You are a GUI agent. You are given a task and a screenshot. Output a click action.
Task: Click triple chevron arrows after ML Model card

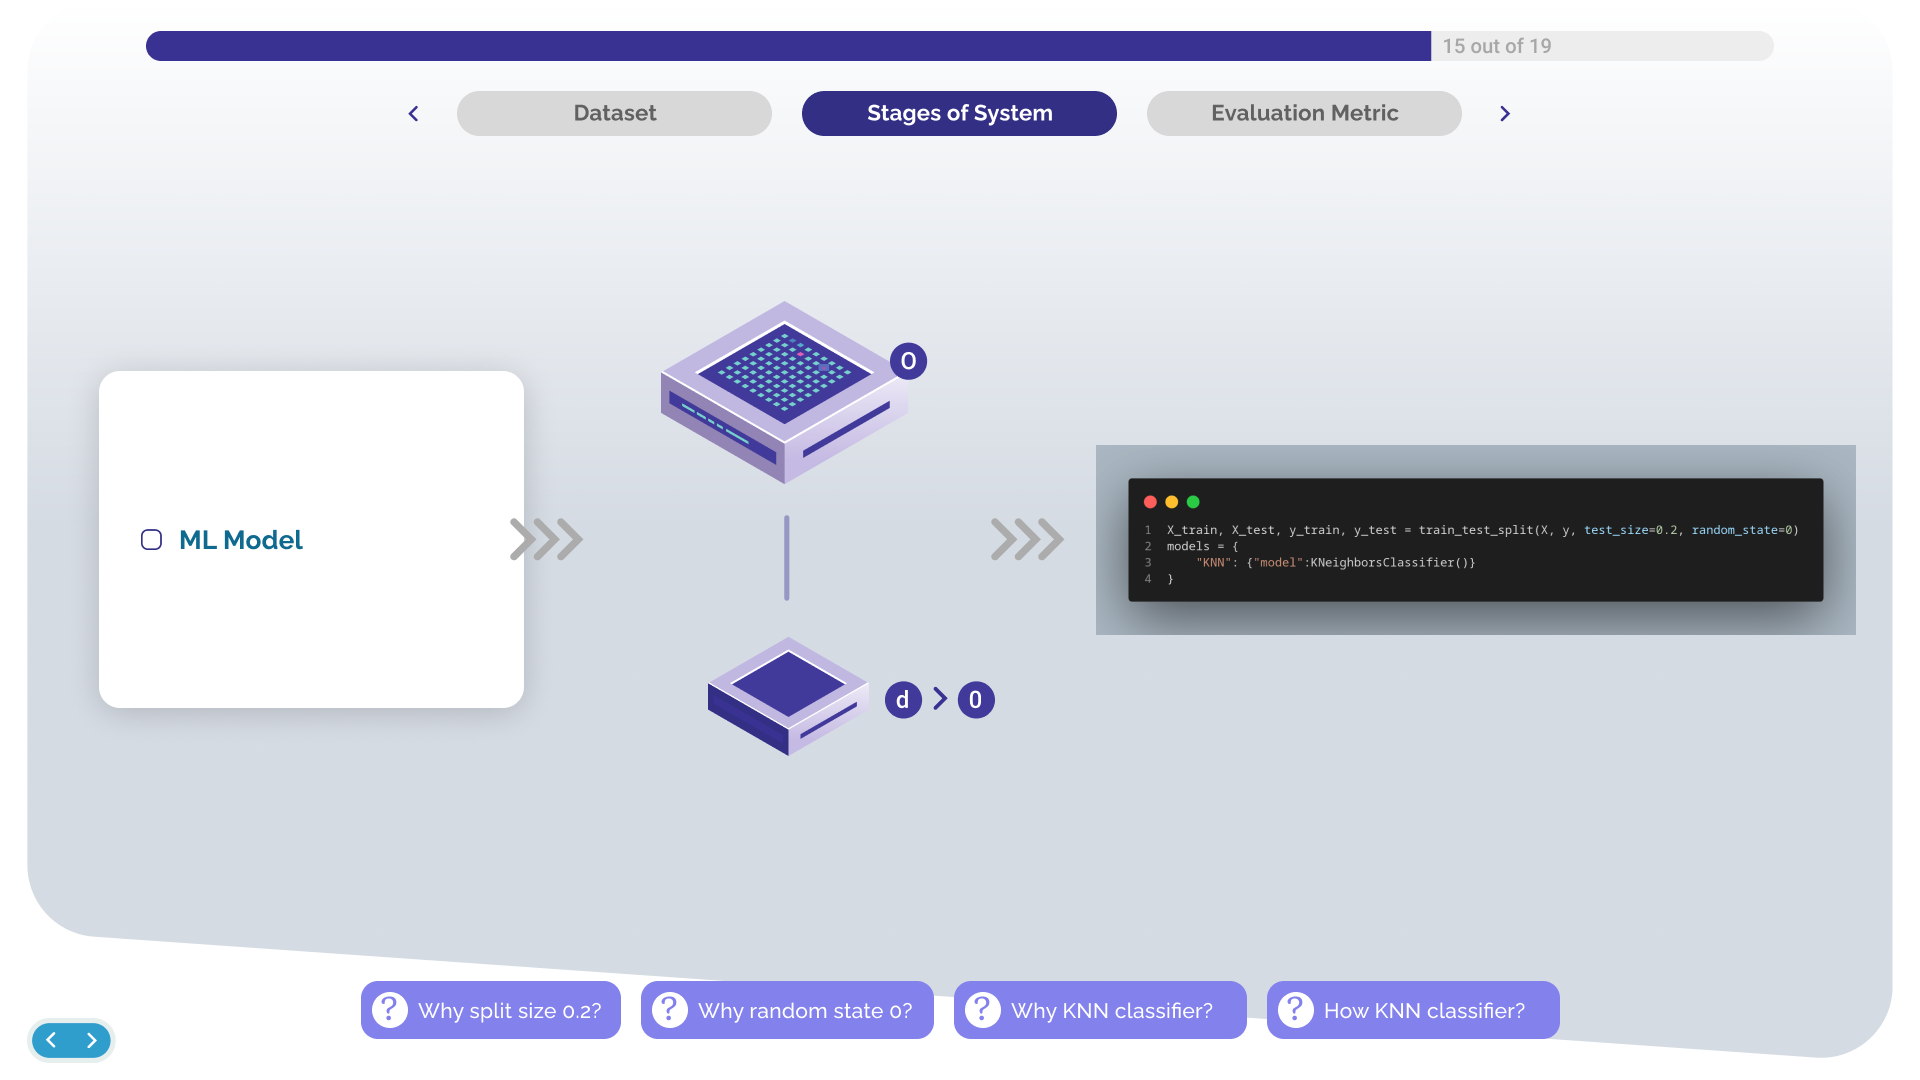click(x=546, y=539)
